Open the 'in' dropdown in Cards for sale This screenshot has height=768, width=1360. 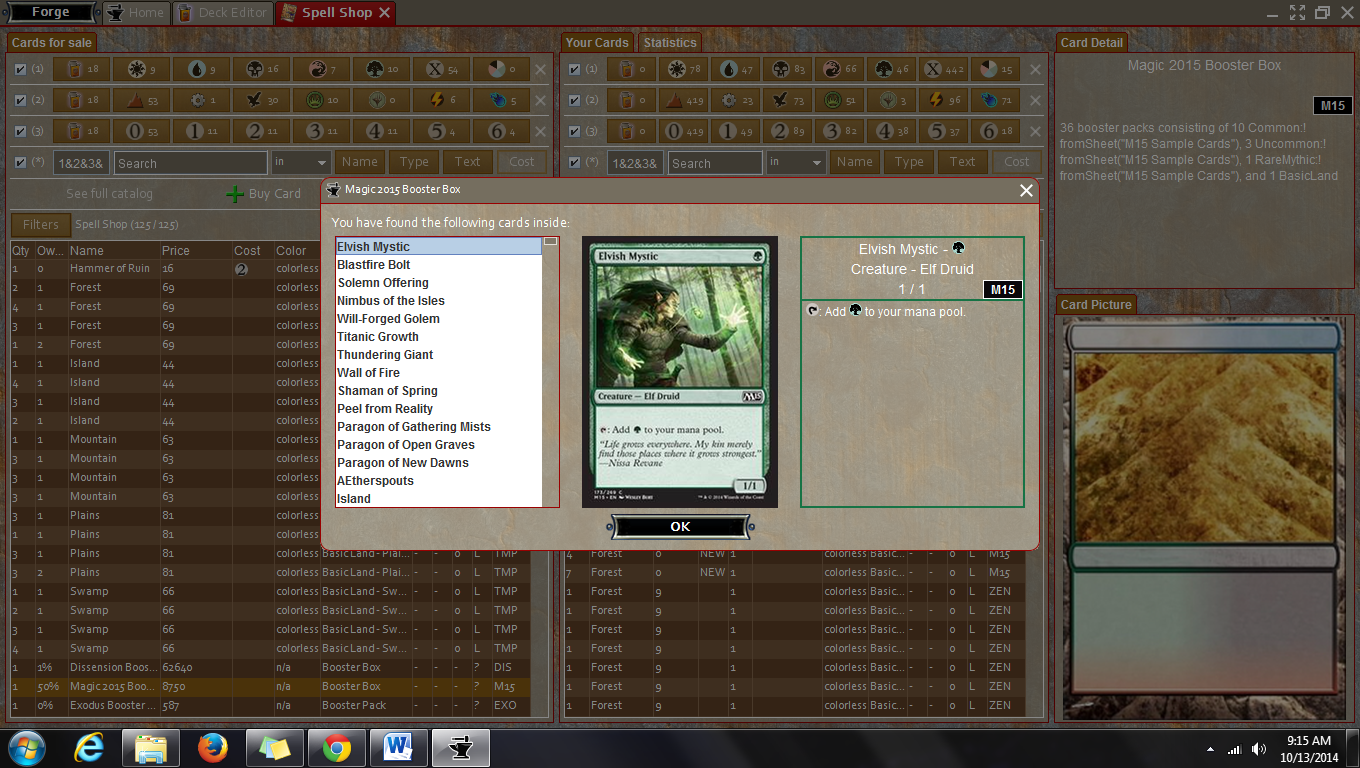point(300,162)
